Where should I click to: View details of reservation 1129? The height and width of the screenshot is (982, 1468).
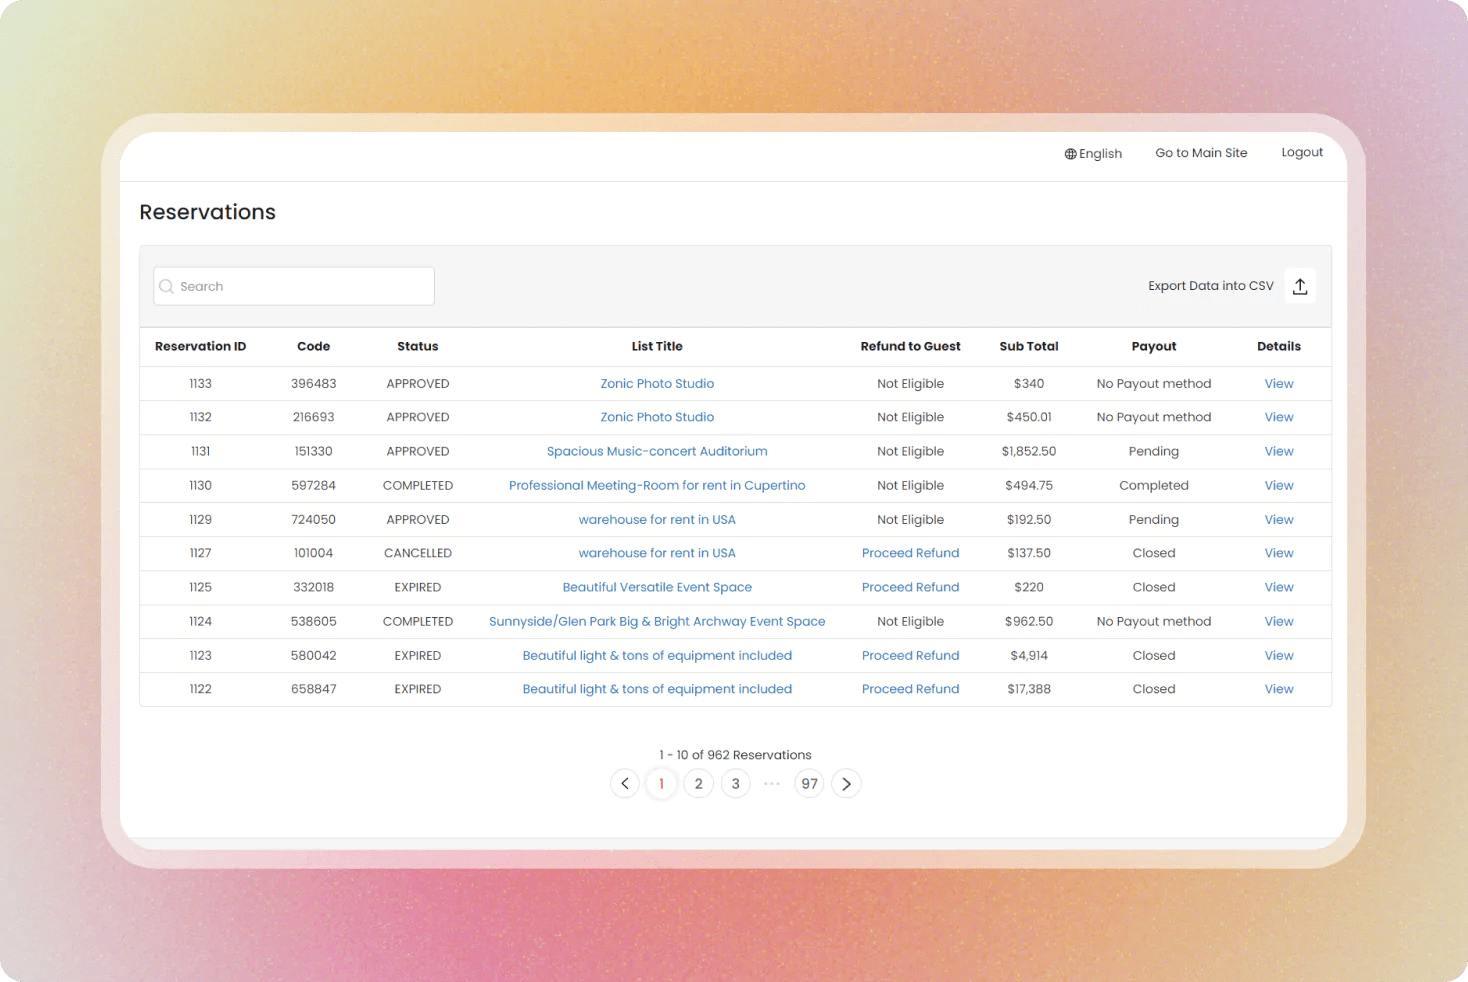click(x=1279, y=520)
